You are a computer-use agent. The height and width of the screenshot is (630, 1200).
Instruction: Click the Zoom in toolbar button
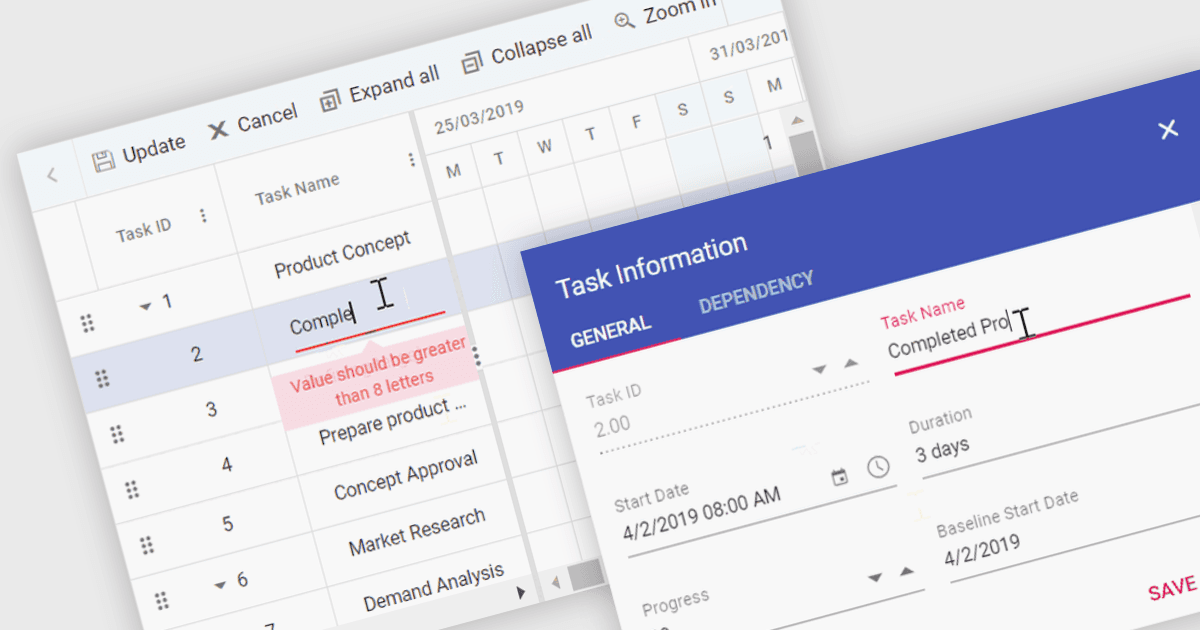tap(666, 14)
